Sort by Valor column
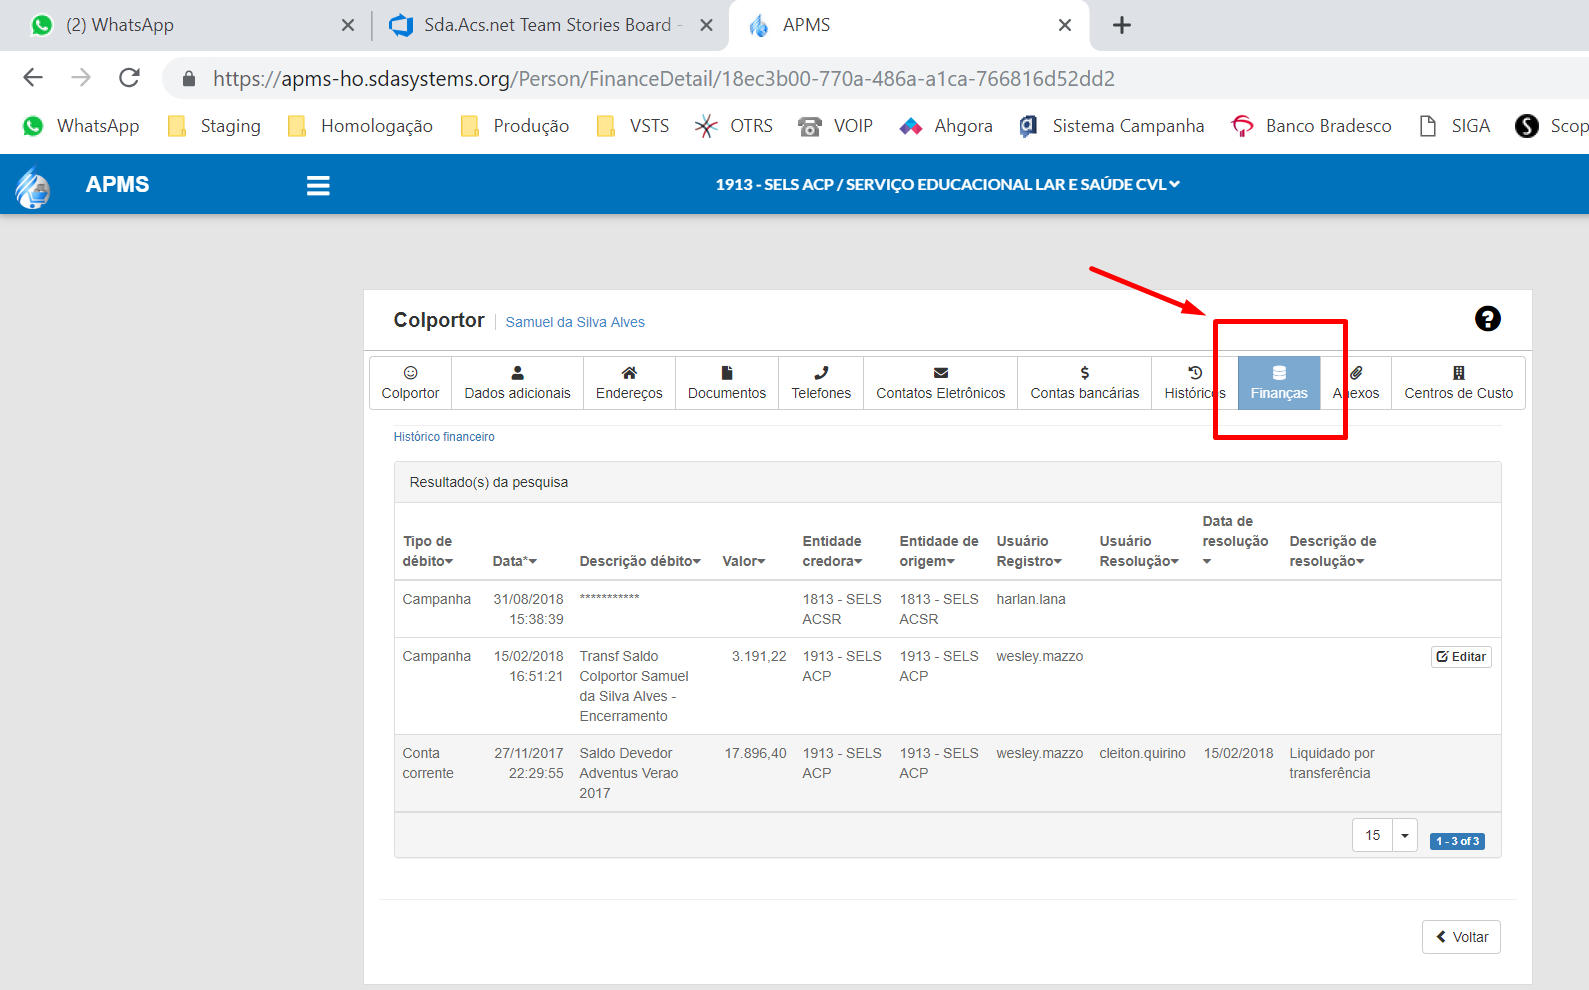The image size is (1589, 990). click(x=744, y=561)
